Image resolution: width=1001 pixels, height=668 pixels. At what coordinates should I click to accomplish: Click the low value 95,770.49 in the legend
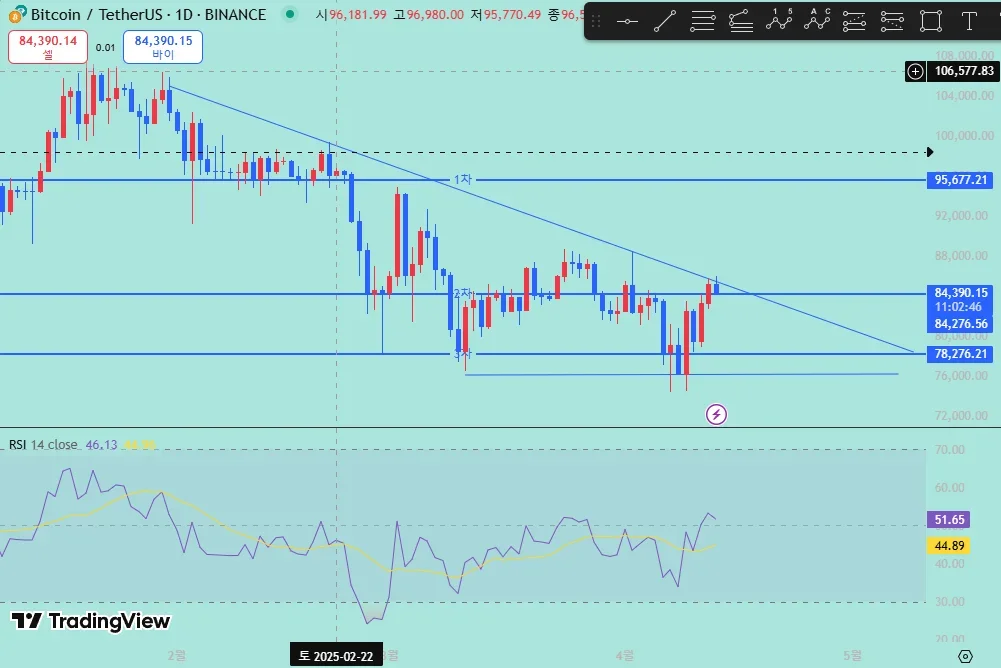(513, 14)
